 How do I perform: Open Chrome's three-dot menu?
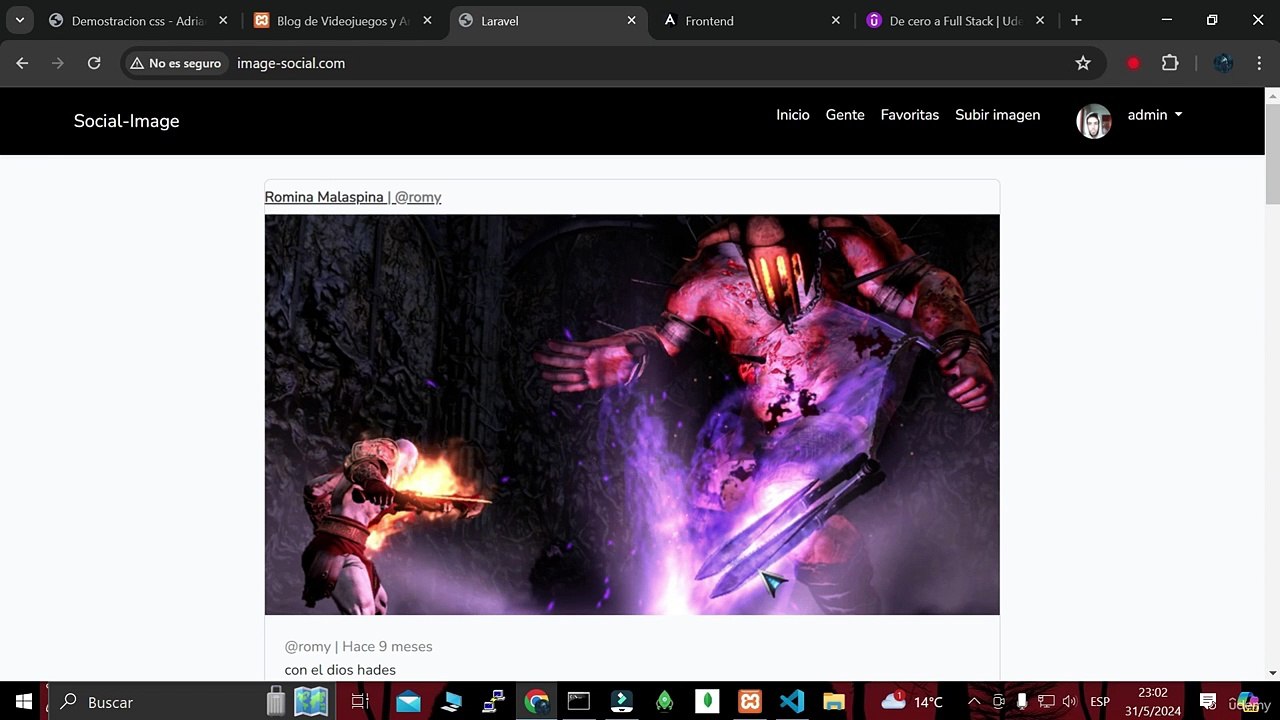click(x=1258, y=63)
